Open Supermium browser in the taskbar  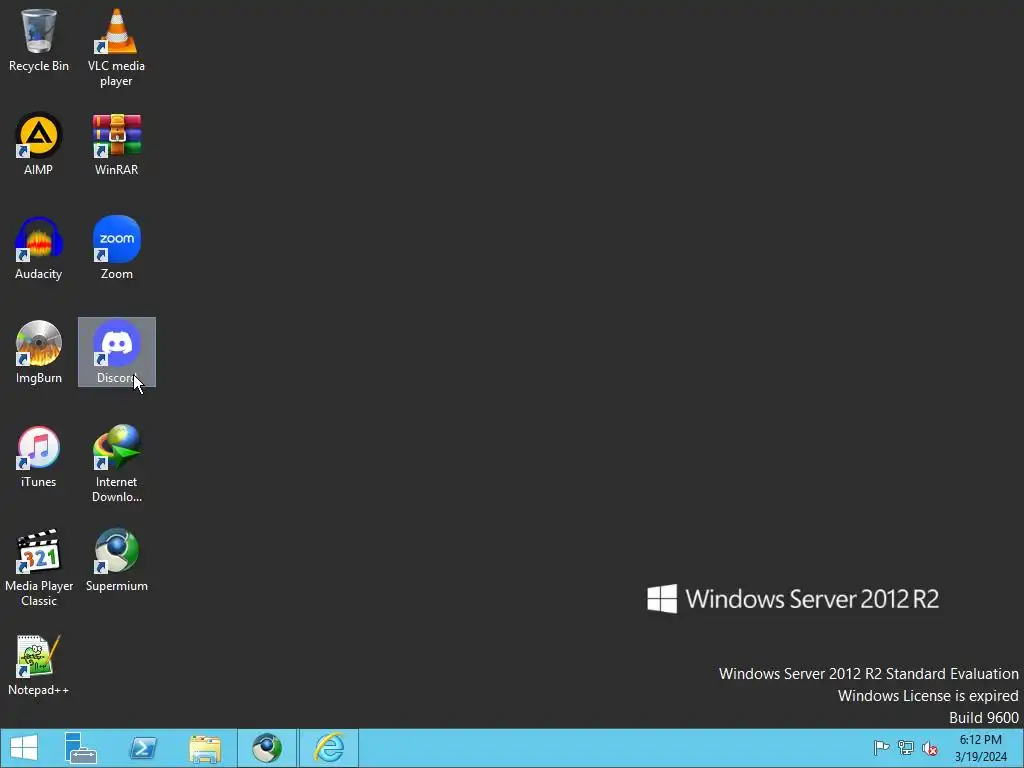pyautogui.click(x=267, y=748)
